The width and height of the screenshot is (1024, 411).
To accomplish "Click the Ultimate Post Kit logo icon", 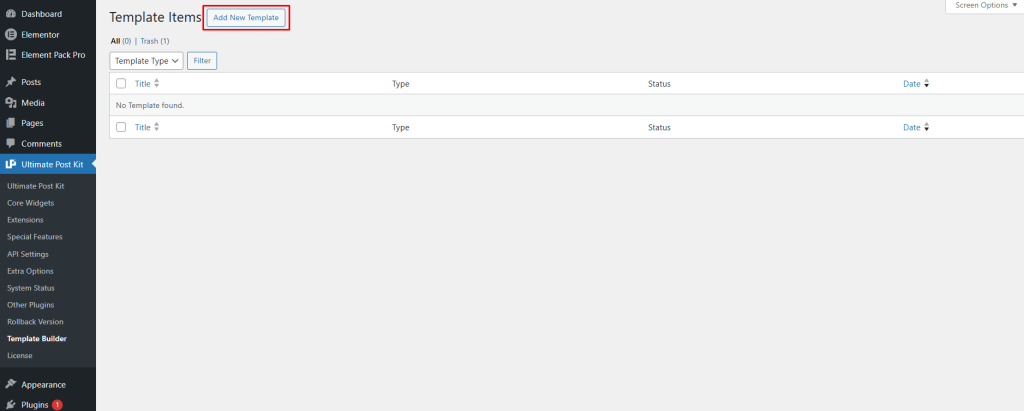I will coord(10,164).
